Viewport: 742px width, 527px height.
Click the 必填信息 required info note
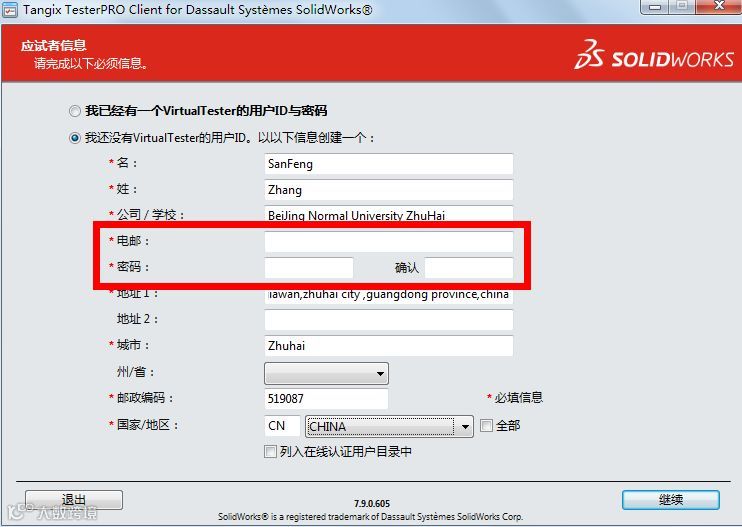click(519, 398)
